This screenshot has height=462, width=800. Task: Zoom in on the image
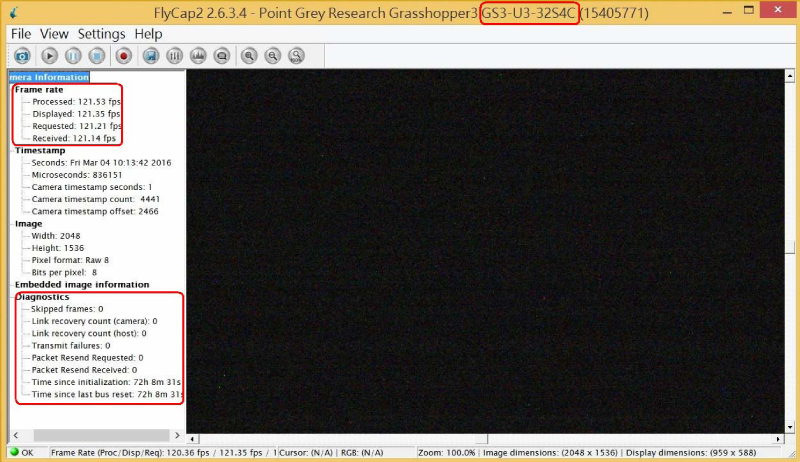click(249, 56)
